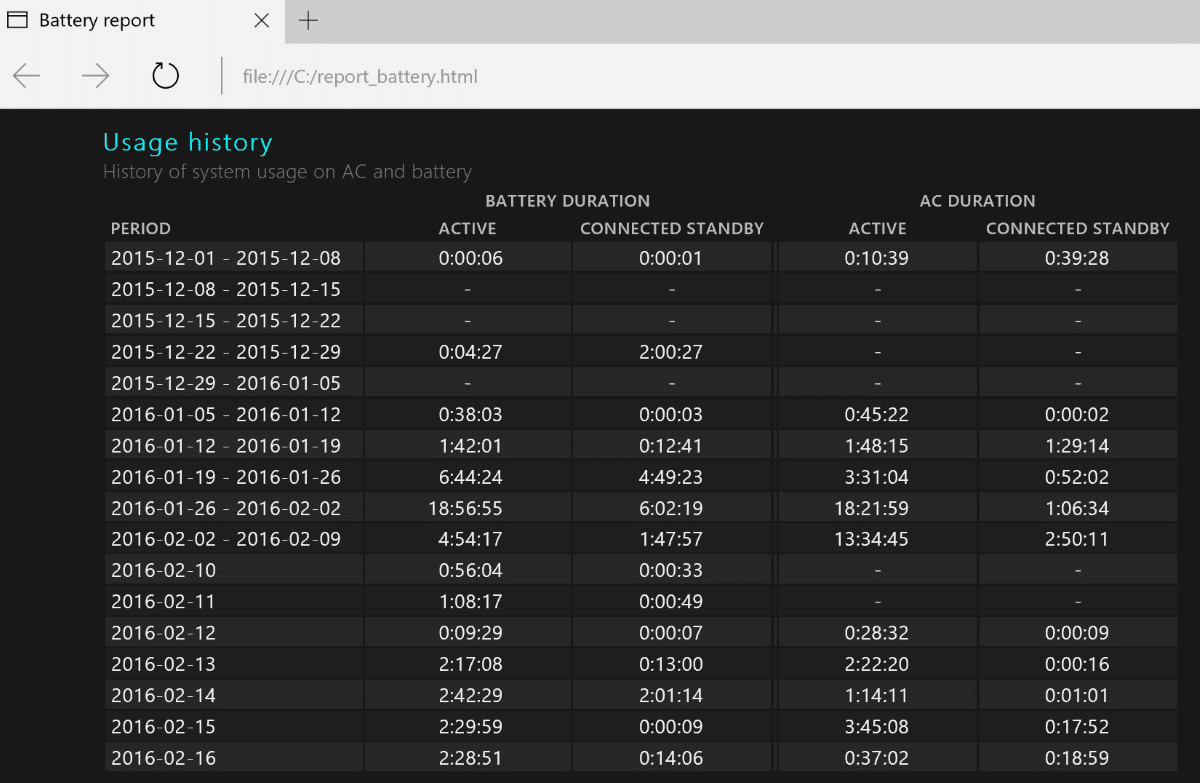This screenshot has height=783, width=1200.
Task: Click AC active value 13:34:45
Action: coord(872,540)
